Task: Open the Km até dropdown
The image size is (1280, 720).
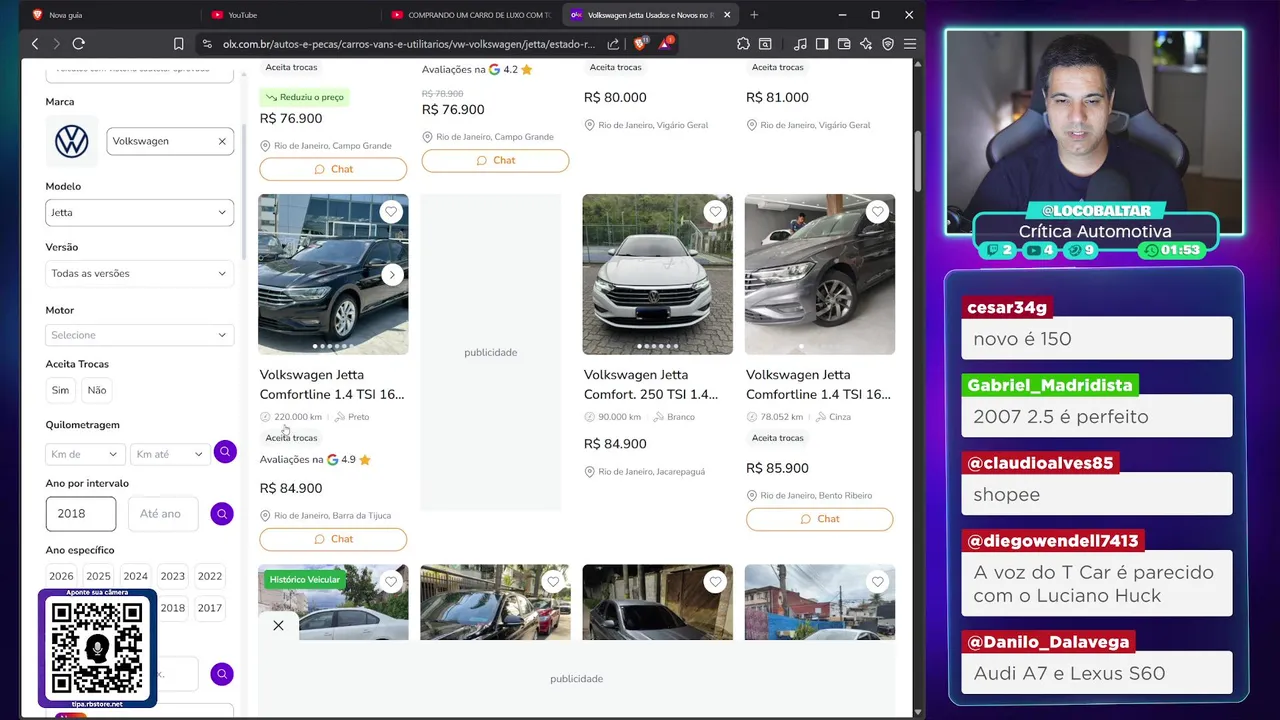Action: (169, 454)
